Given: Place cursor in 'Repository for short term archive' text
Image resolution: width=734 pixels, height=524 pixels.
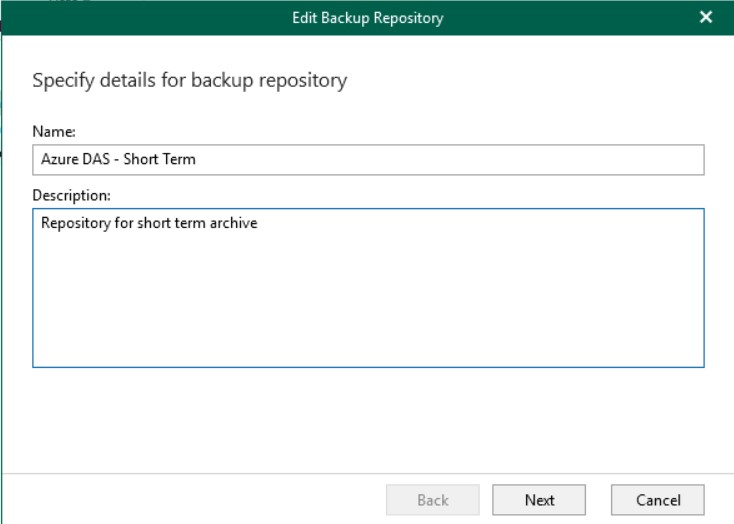Looking at the screenshot, I should (x=149, y=223).
